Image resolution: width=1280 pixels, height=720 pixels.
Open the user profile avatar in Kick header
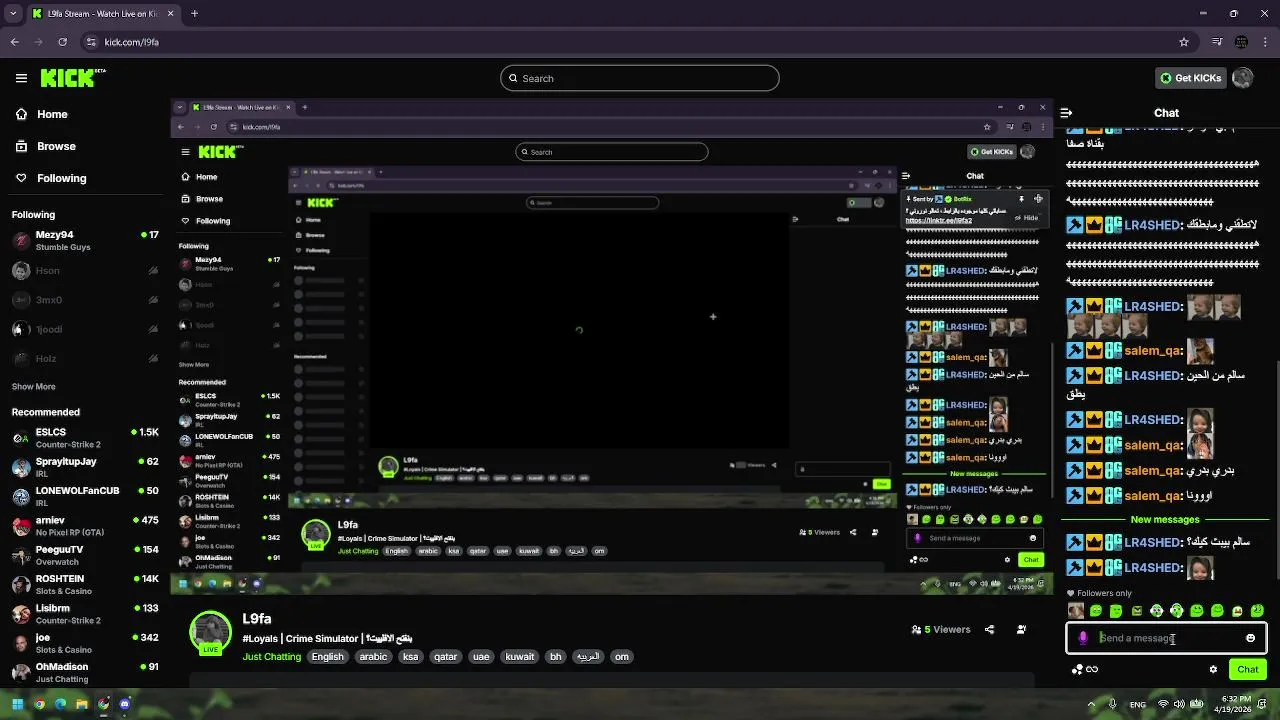pyautogui.click(x=1243, y=78)
